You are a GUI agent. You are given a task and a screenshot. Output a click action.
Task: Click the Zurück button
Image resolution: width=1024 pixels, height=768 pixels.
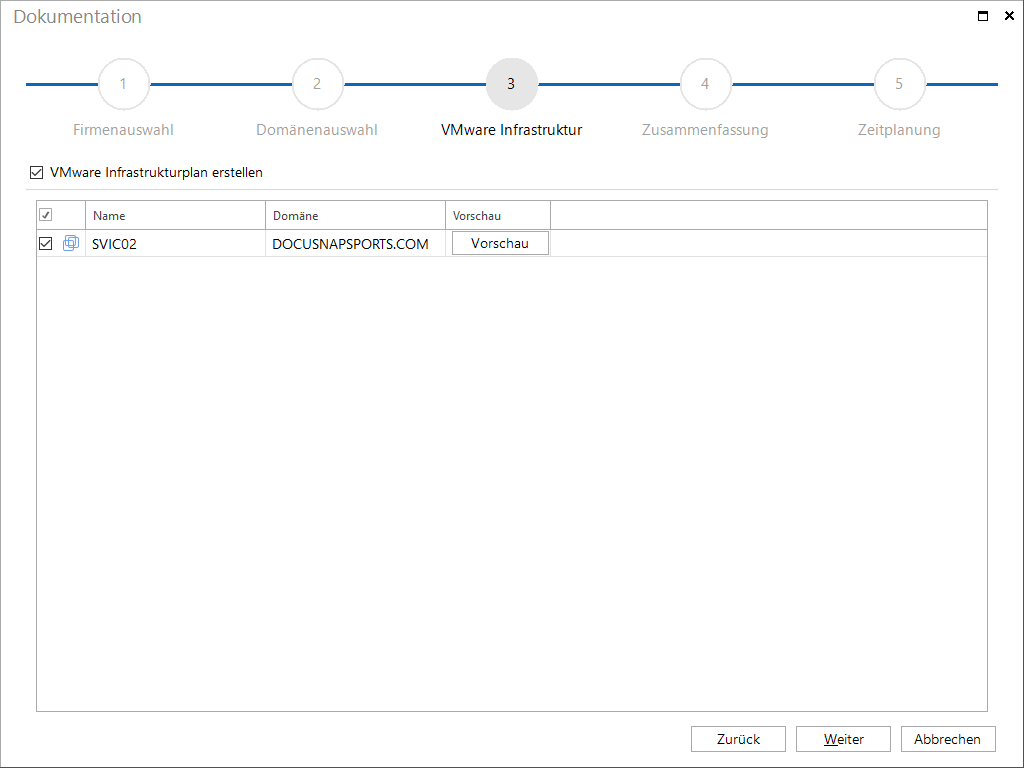(x=739, y=739)
